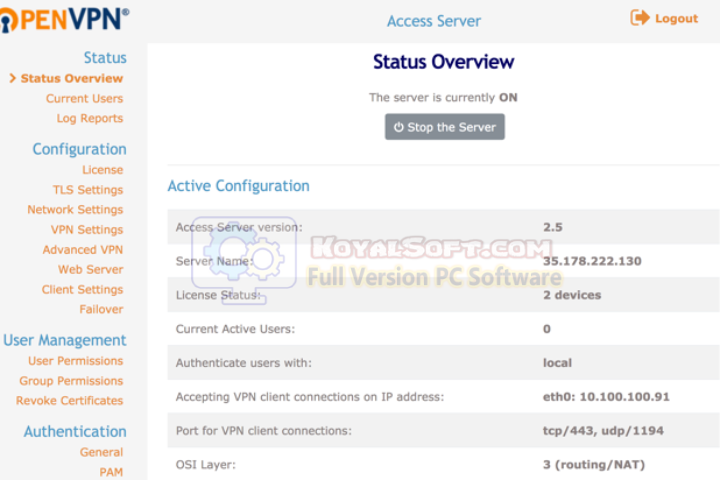Click the Access Server version label
The image size is (720, 480).
tap(239, 227)
